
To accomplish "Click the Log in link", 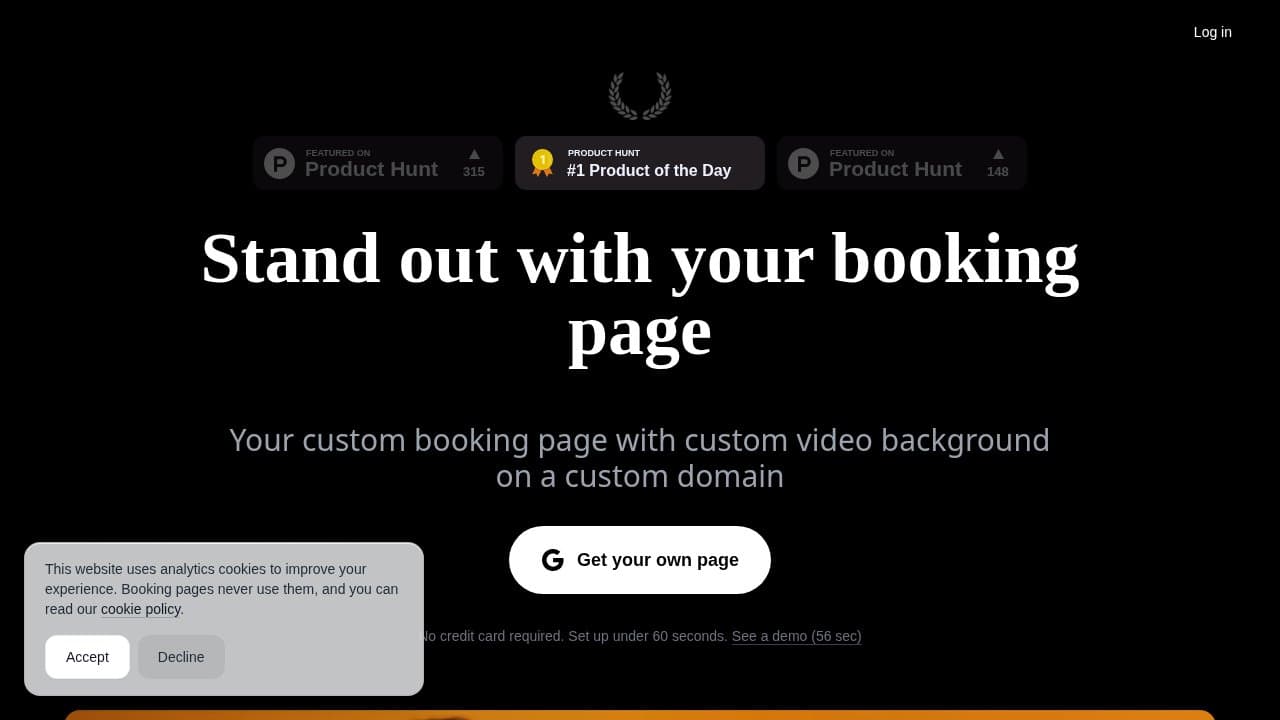I will [x=1212, y=32].
